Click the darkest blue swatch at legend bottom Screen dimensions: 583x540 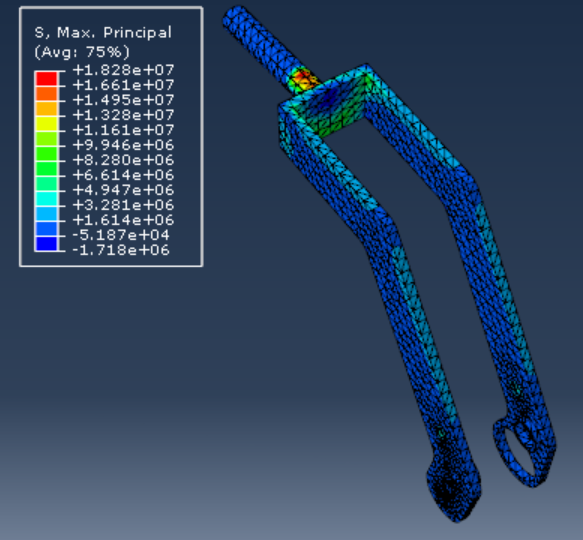pyautogui.click(x=46, y=243)
